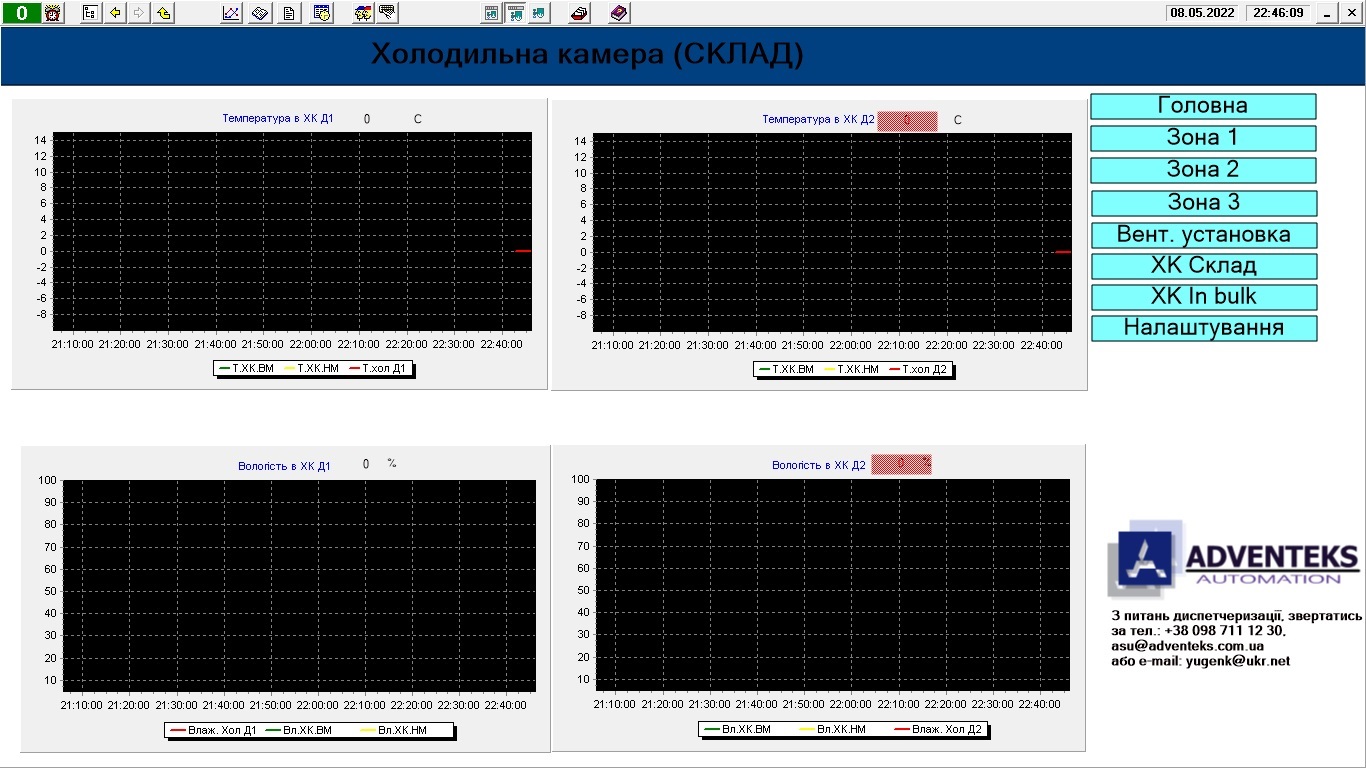Click the green alarm counter showing 0
Image resolution: width=1366 pixels, height=768 pixels.
point(21,13)
